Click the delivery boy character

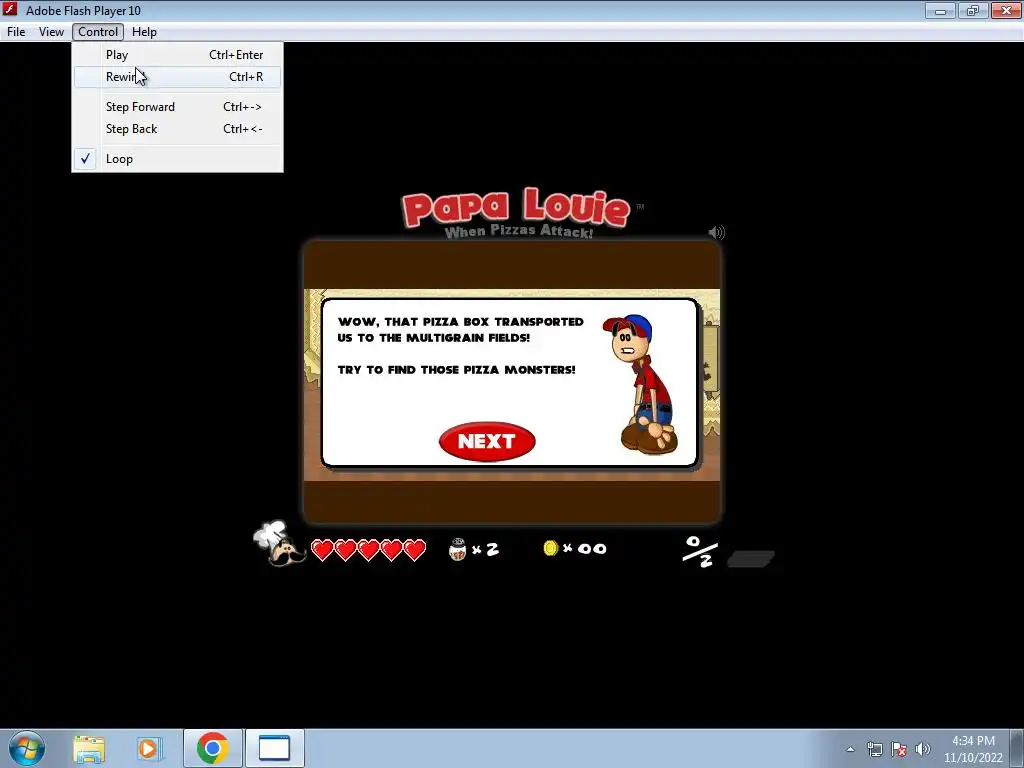[x=643, y=384]
